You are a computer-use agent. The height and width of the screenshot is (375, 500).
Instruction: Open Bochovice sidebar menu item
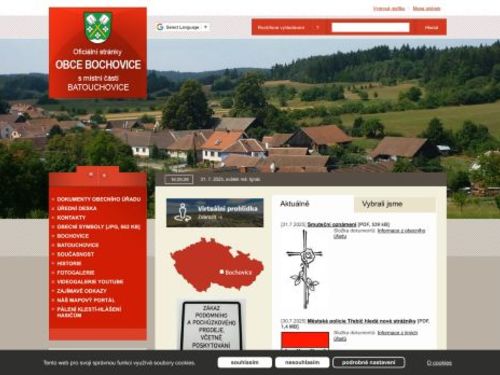(x=73, y=236)
